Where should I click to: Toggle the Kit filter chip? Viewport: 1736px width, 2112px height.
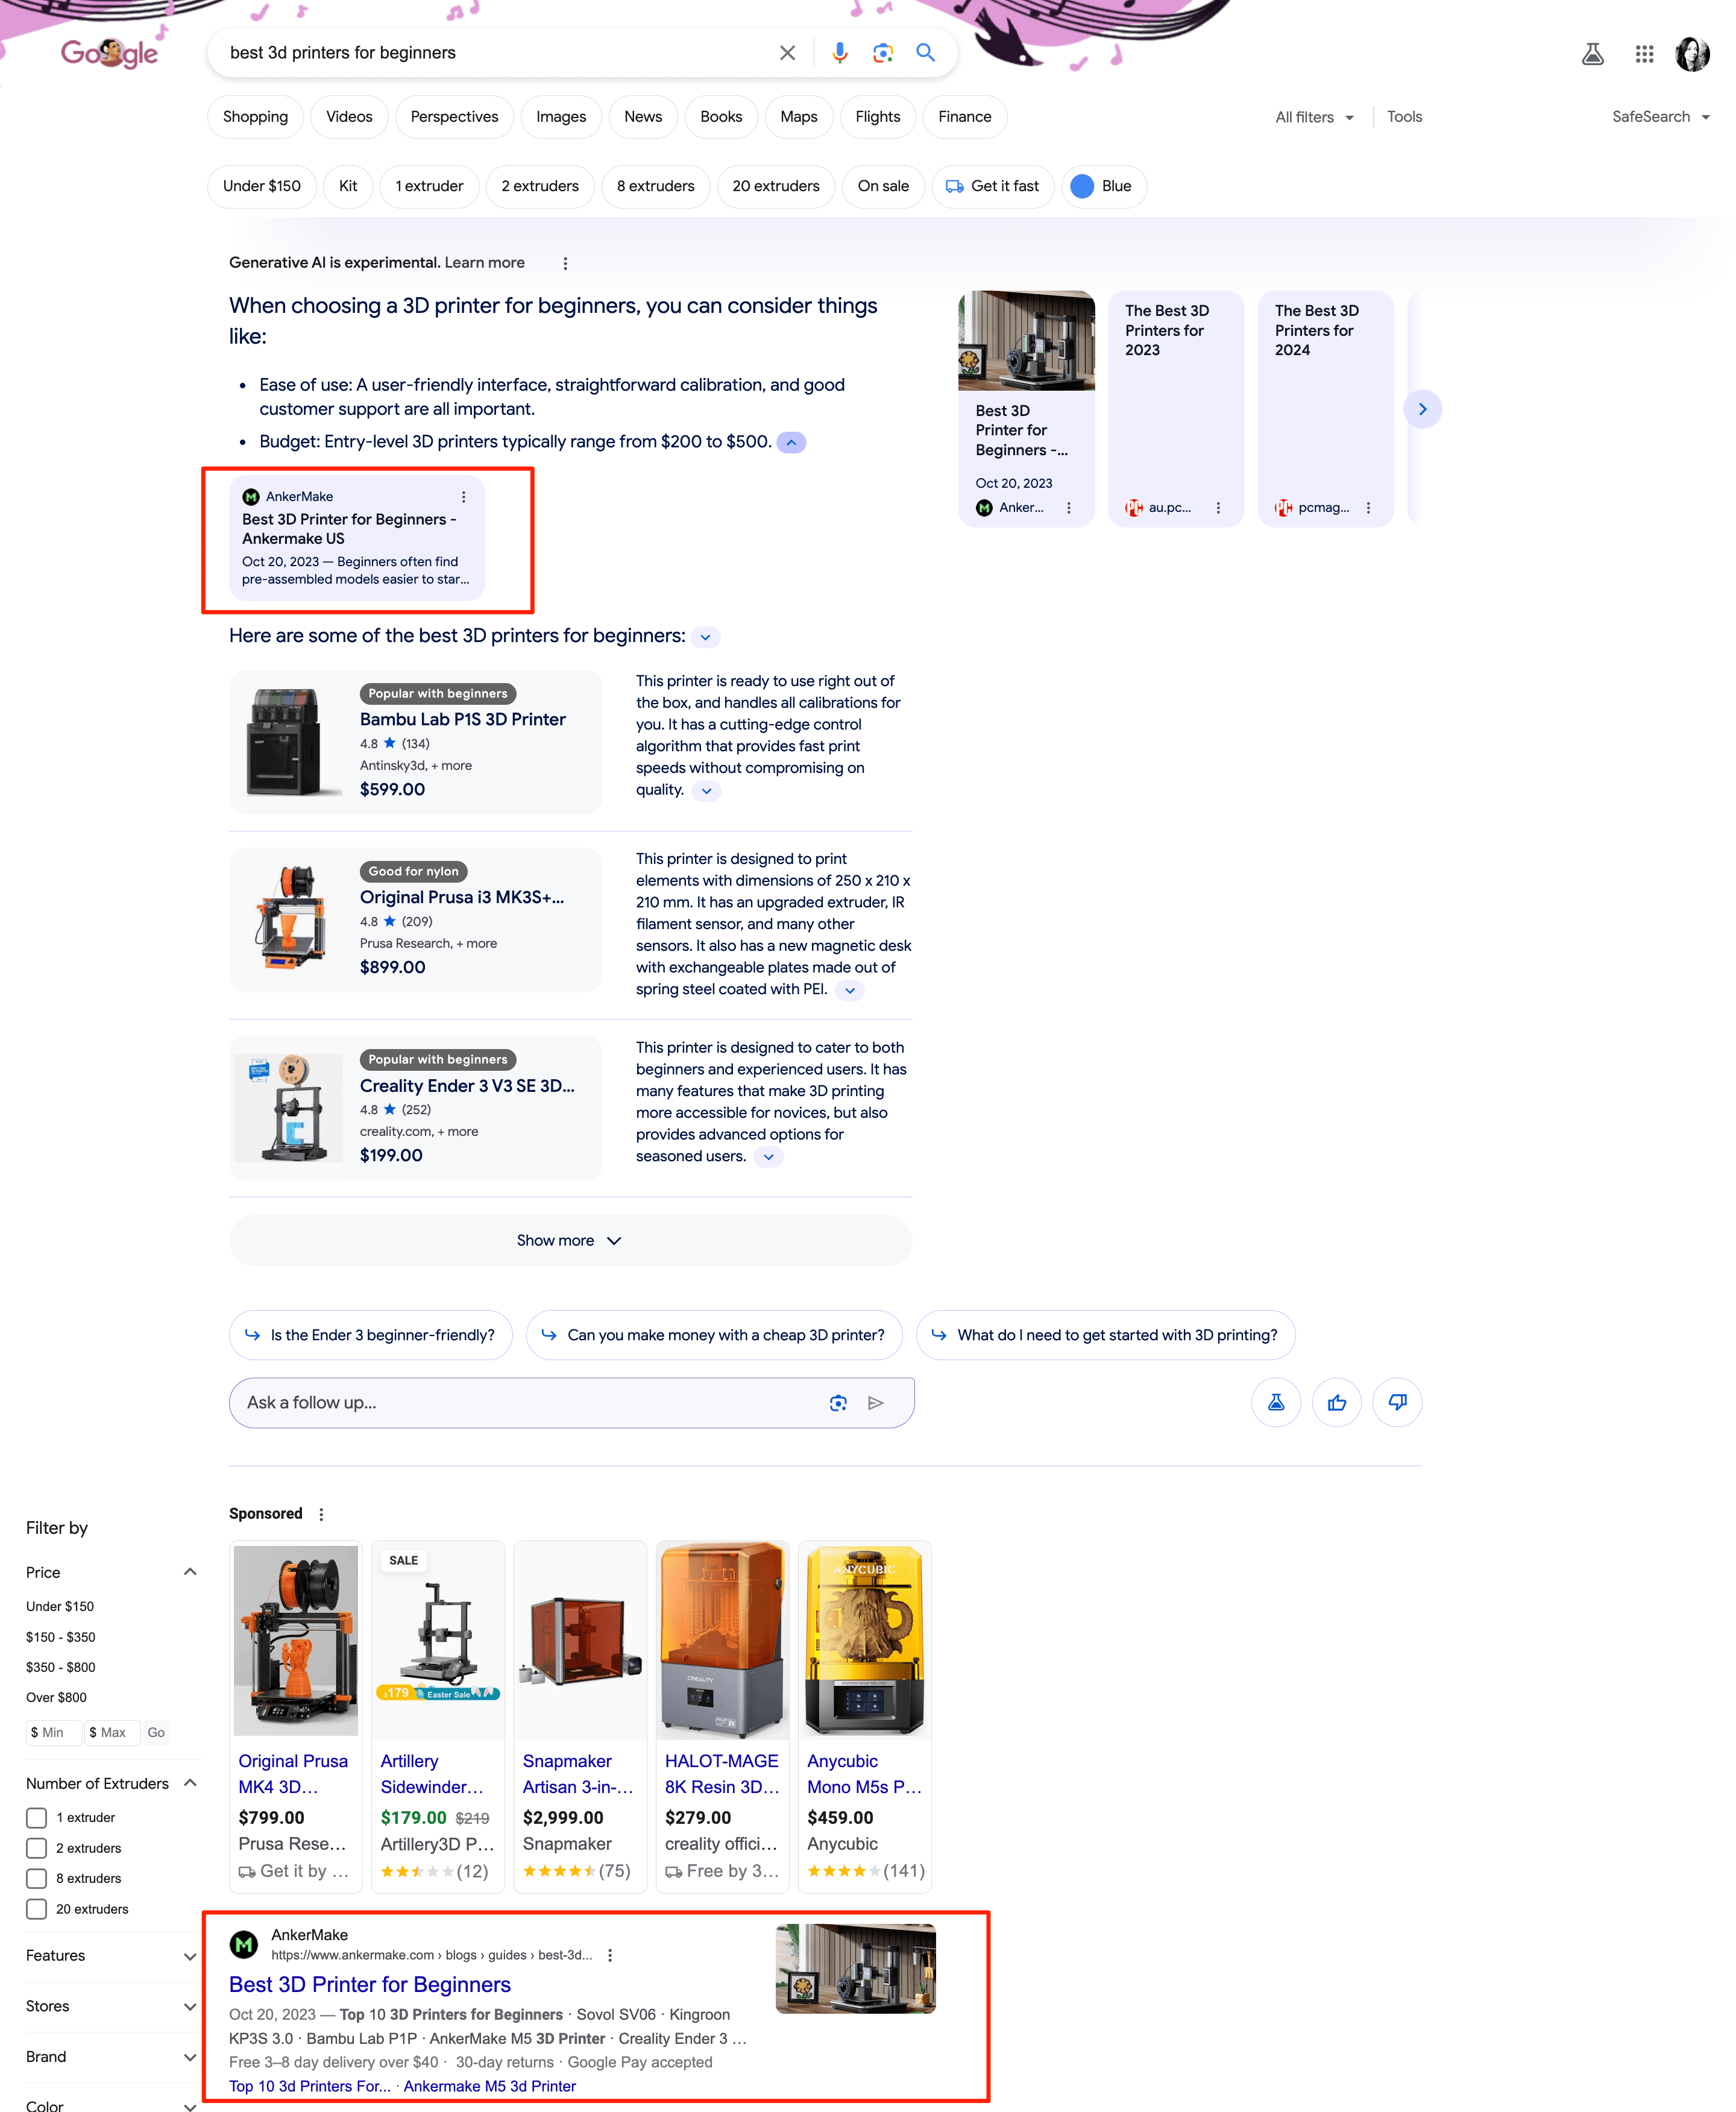tap(348, 187)
